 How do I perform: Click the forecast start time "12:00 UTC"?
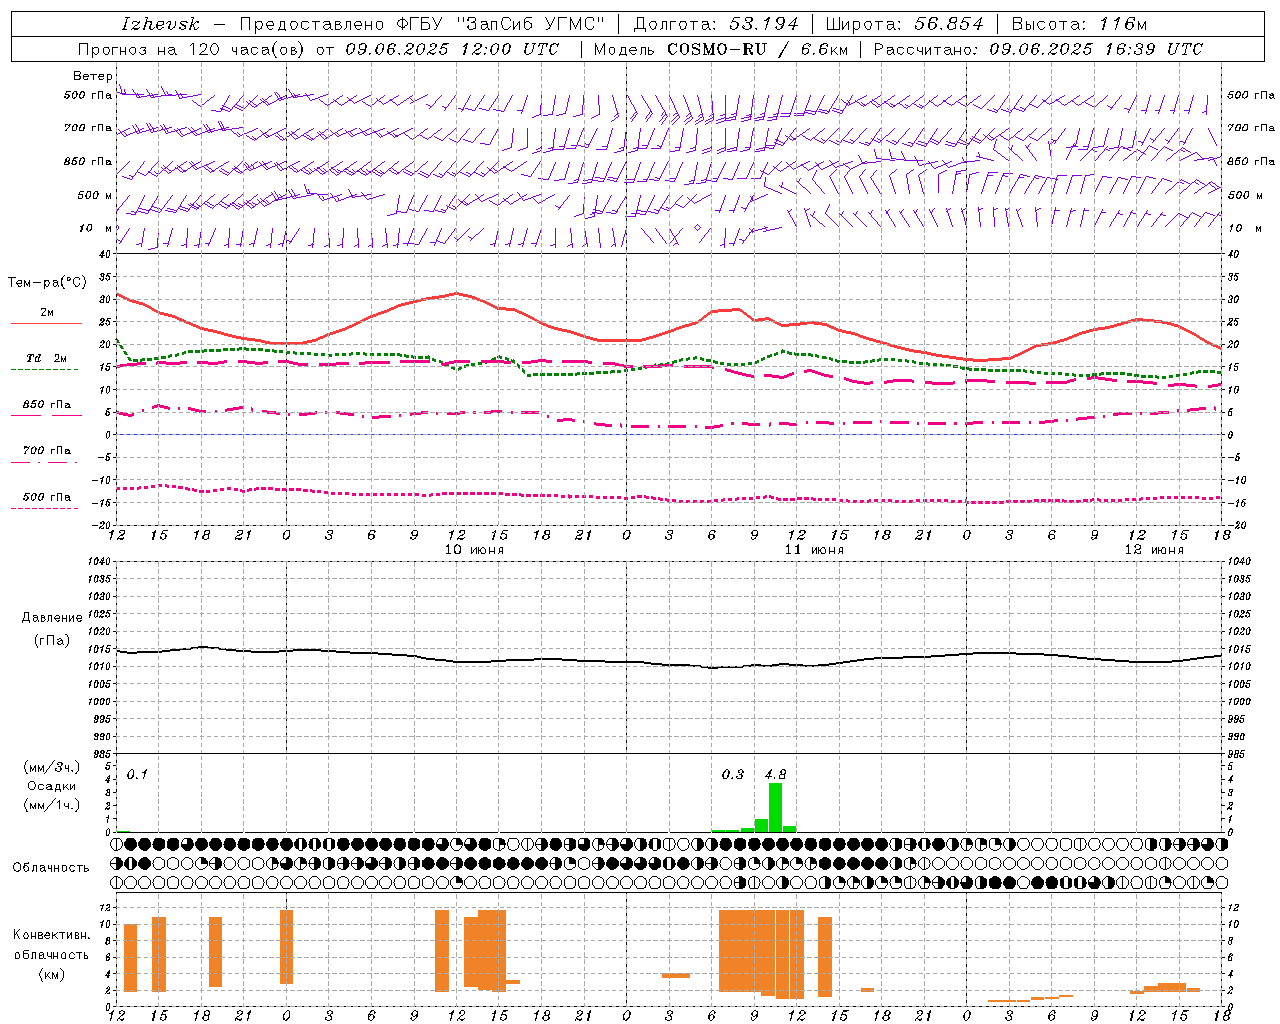(511, 49)
